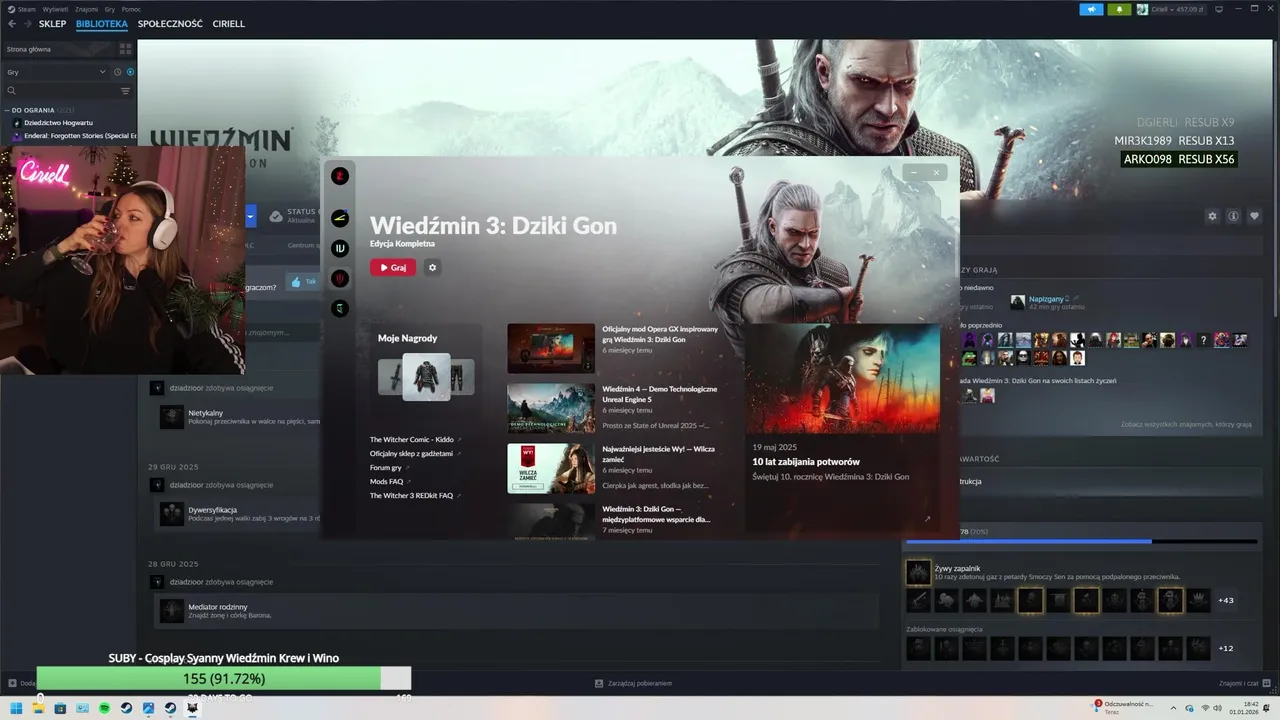Click the cloud status icon
Viewport: 1280px width, 720px height.
click(275, 216)
